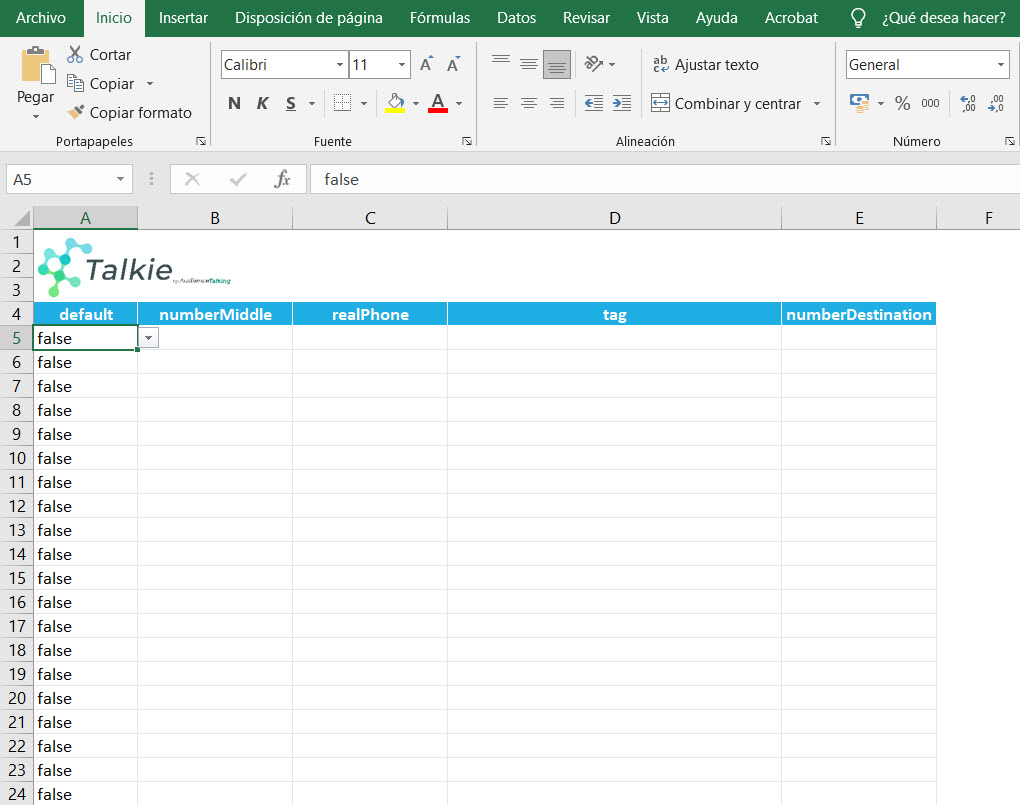Open font color dropdown arrow
Viewport: 1020px width, 805px height.
[x=459, y=103]
